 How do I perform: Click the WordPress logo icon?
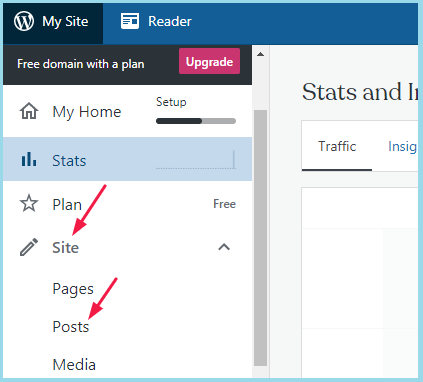24,21
